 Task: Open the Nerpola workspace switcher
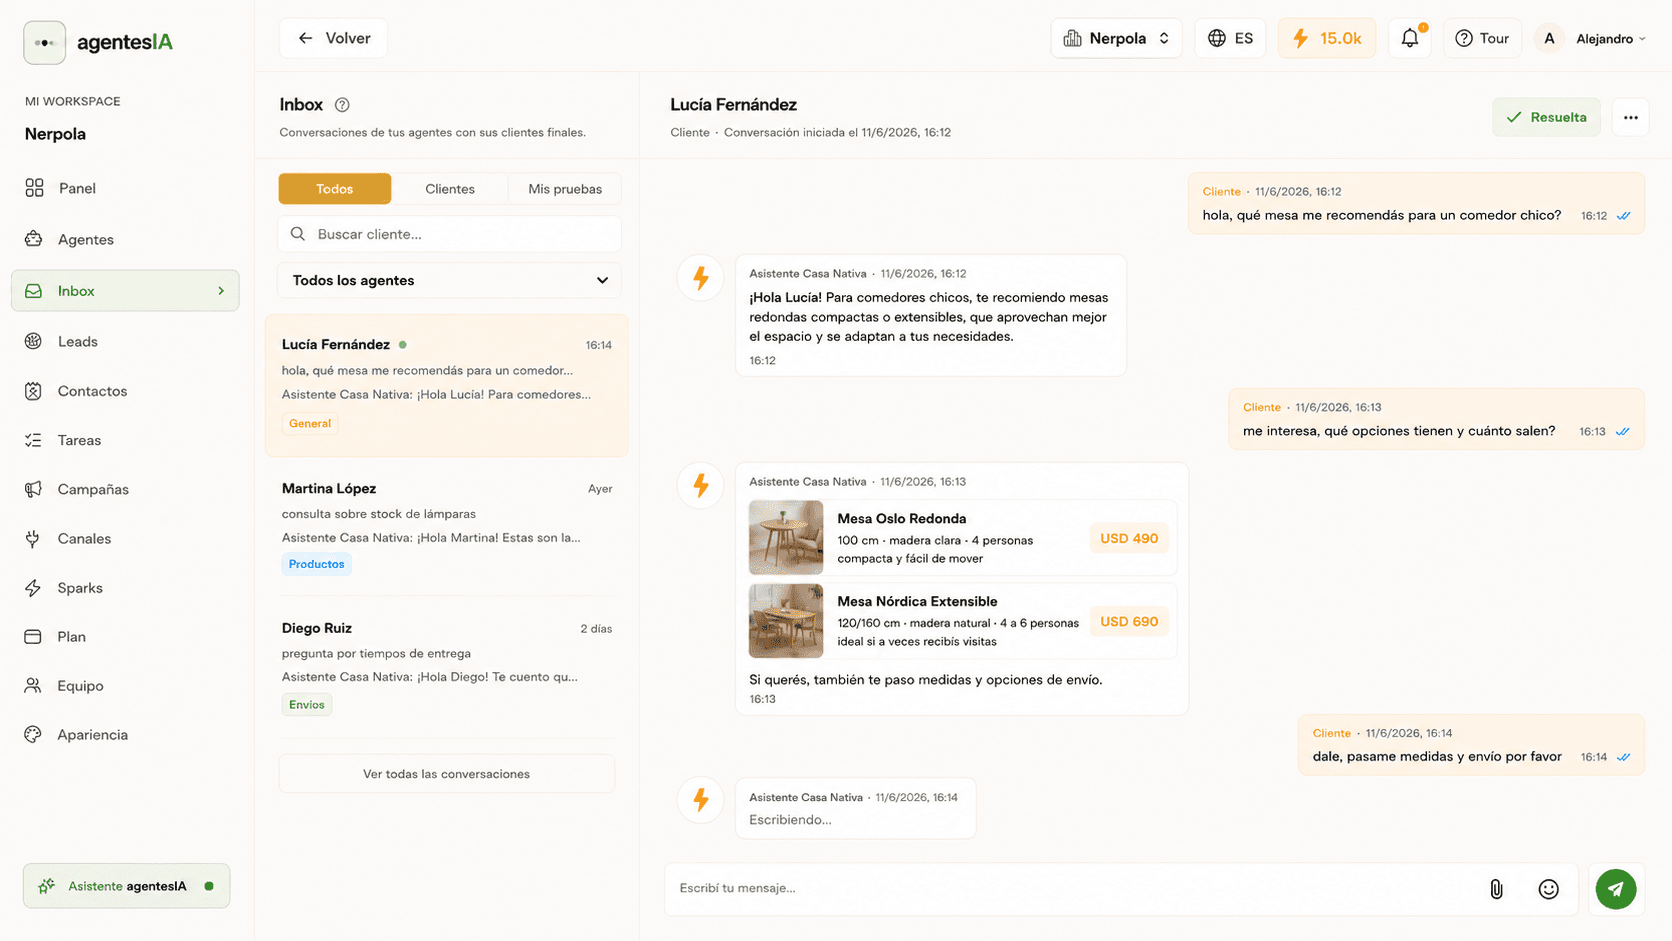pos(1116,38)
